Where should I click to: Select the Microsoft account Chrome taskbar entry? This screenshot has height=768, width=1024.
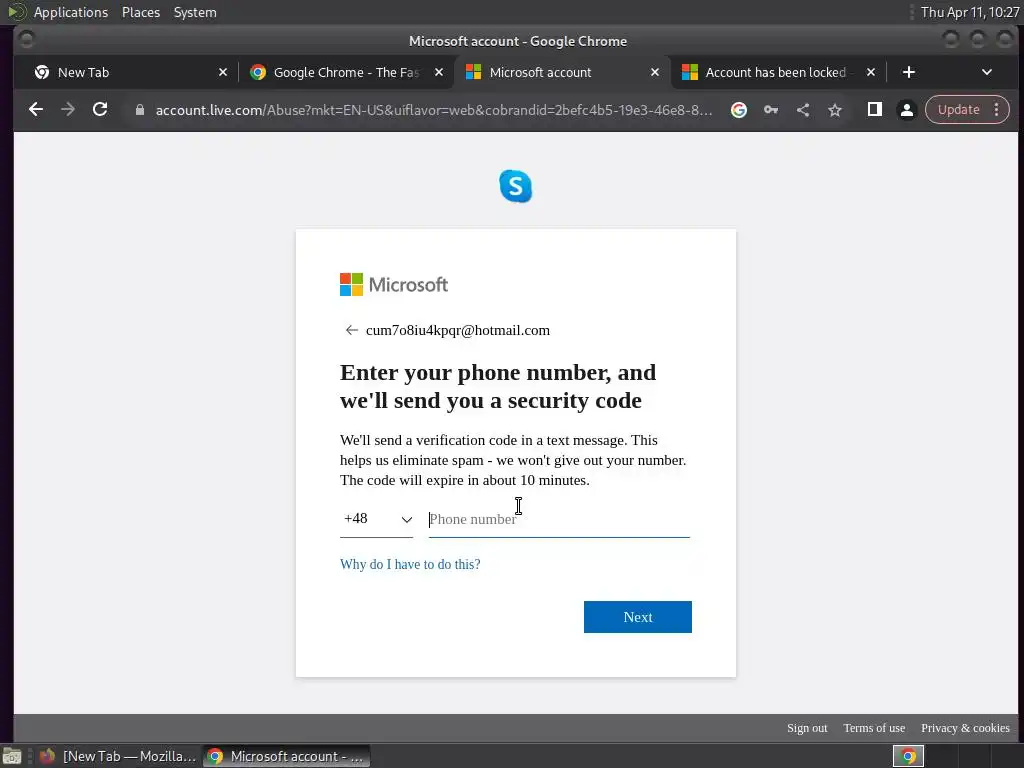pyautogui.click(x=286, y=756)
